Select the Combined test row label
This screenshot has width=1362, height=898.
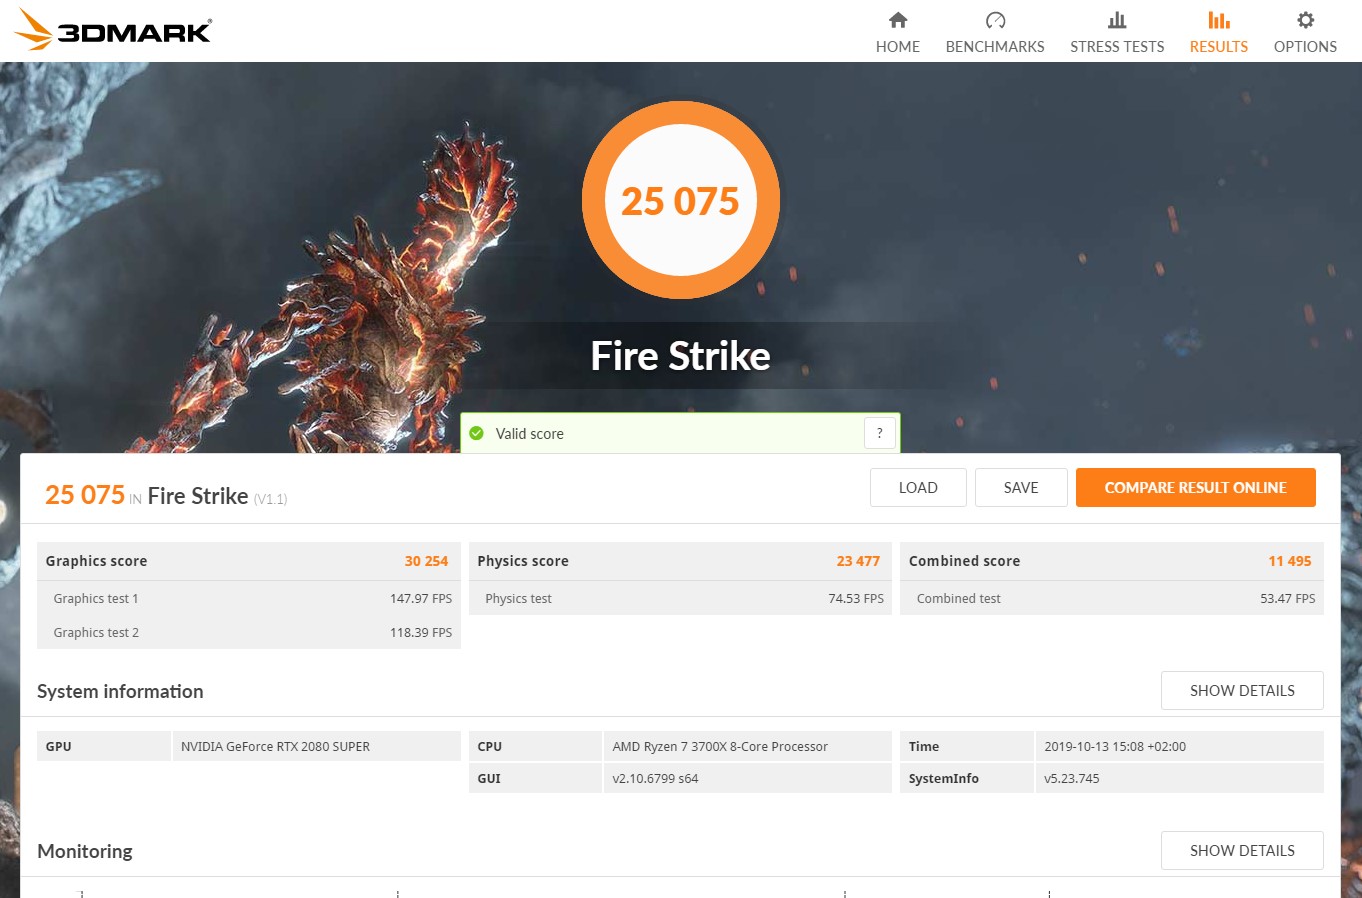pos(959,599)
